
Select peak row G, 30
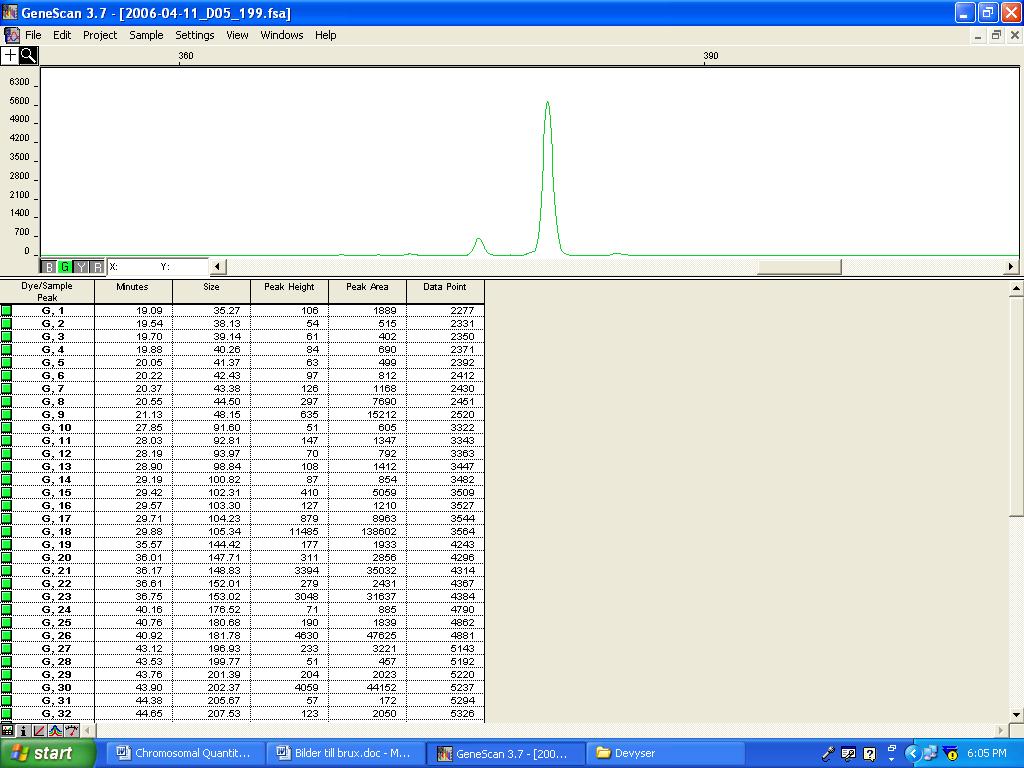point(242,688)
